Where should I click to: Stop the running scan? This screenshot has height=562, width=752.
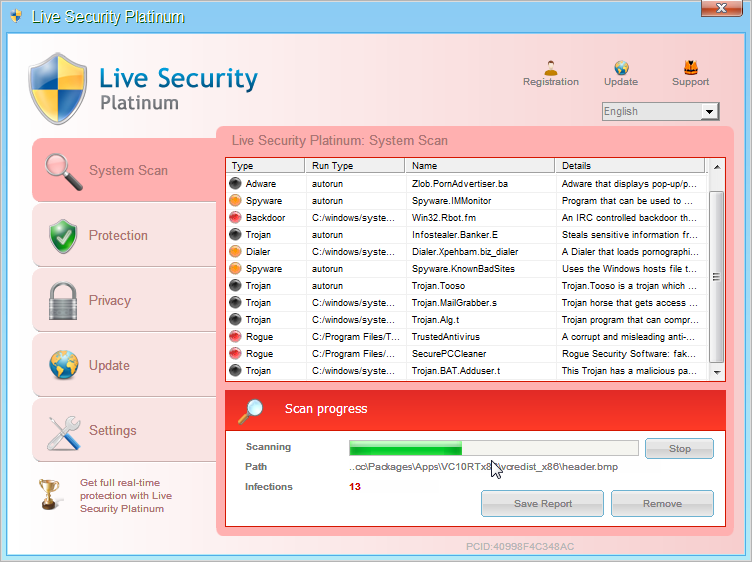point(679,449)
